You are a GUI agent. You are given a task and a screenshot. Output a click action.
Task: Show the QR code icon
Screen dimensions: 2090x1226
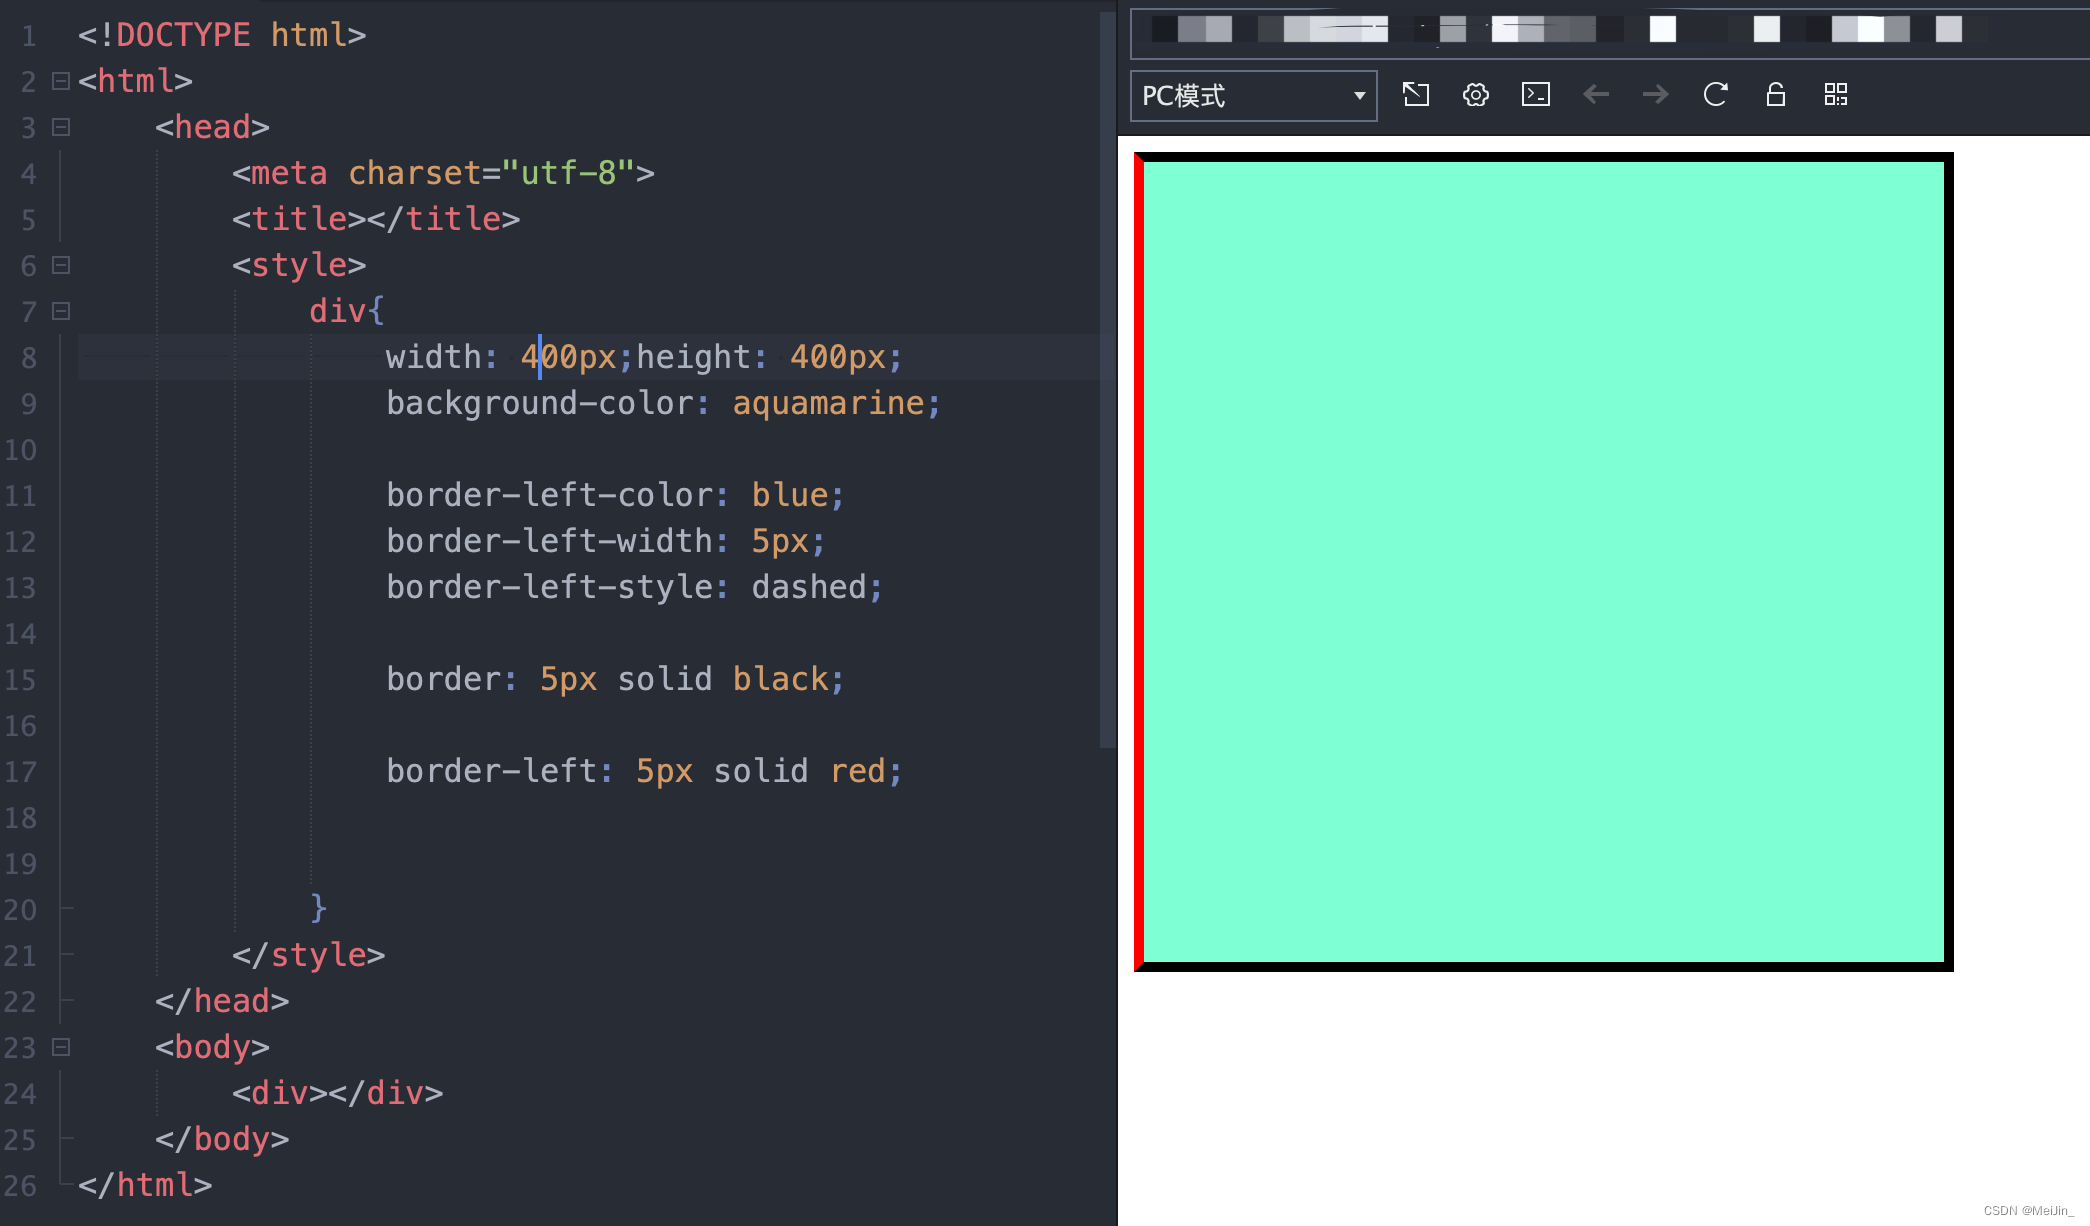(1836, 95)
